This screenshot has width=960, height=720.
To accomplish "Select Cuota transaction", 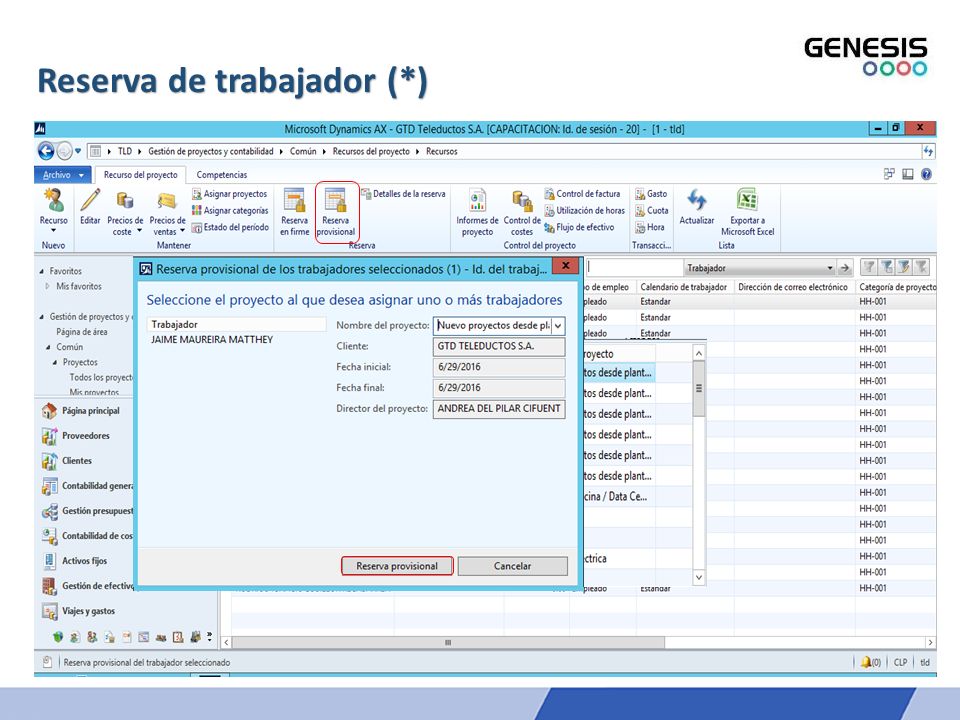I will 651,211.
